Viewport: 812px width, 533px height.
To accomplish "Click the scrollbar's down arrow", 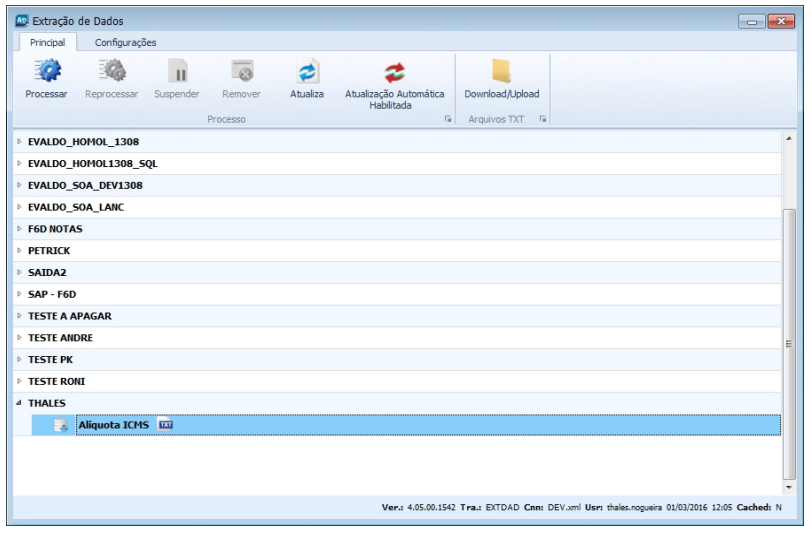I will [789, 487].
